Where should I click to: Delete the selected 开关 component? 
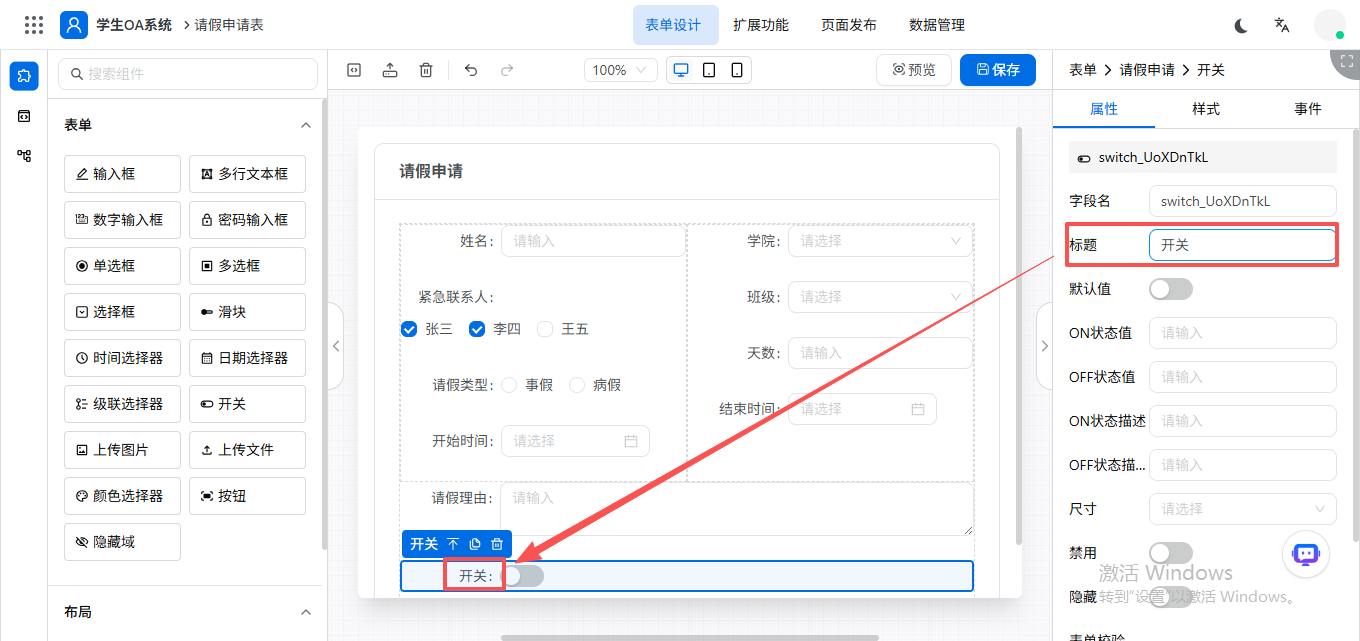tap(497, 544)
